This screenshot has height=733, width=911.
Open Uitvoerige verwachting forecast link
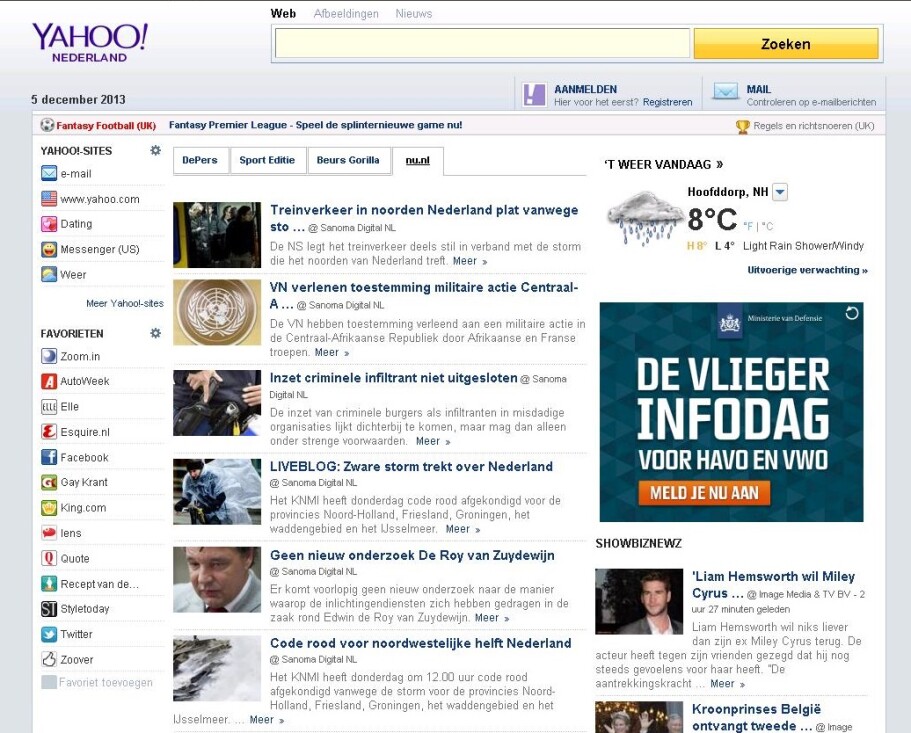pyautogui.click(x=807, y=270)
